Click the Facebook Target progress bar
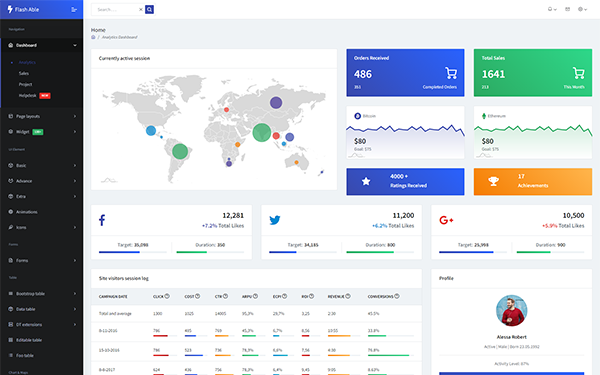 tap(133, 252)
